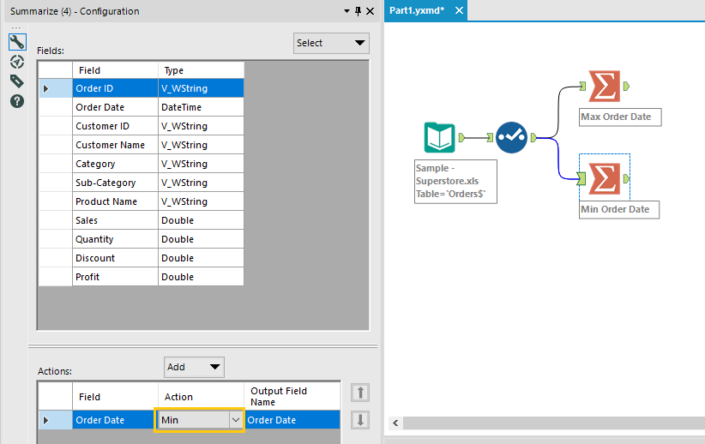
Task: Select the Customer ID field row
Action: click(141, 126)
